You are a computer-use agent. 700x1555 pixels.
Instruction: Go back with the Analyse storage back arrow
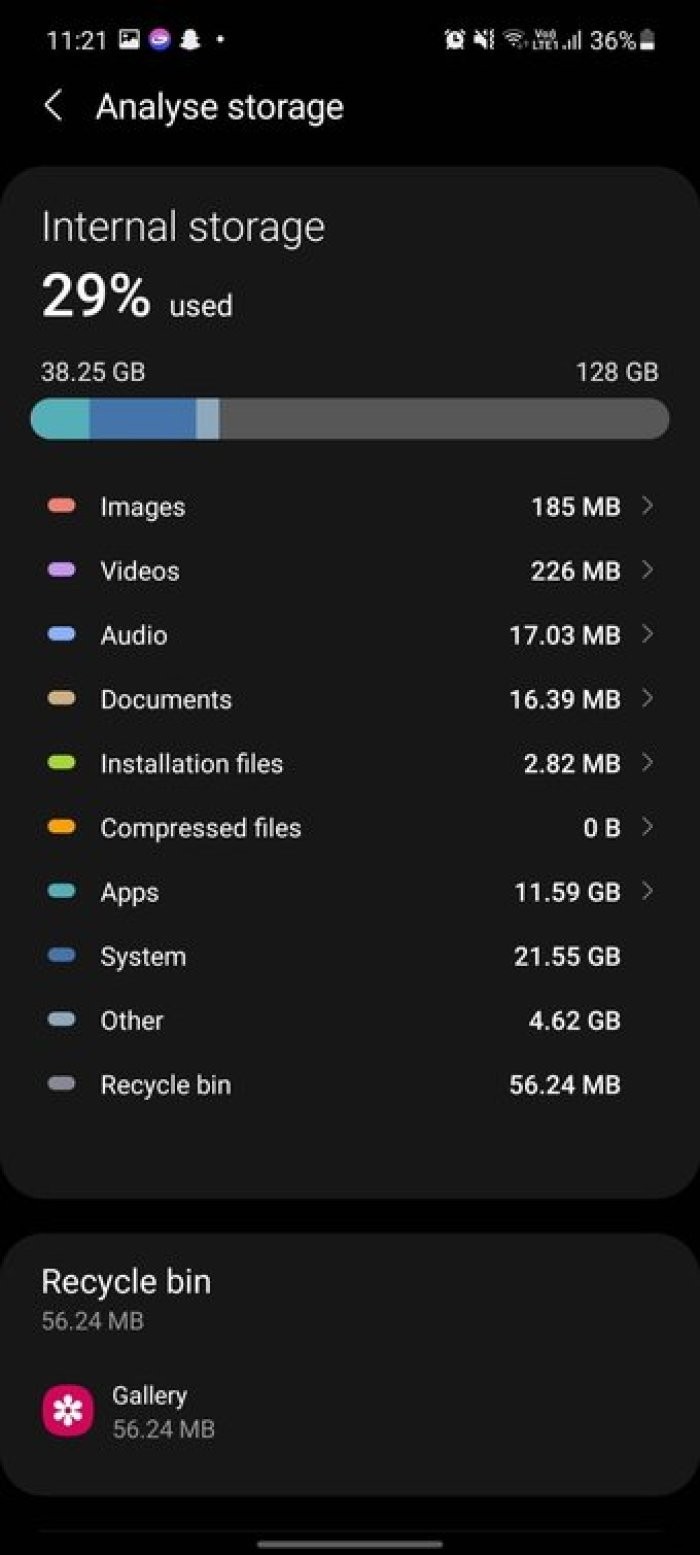pyautogui.click(x=53, y=106)
